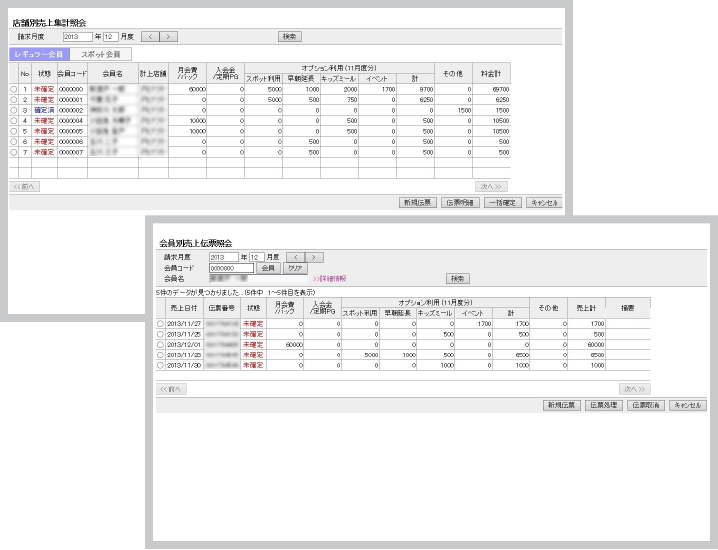Focus the year field in 会員別売上伝票照会
Viewport: 718px width, 550px height.
tap(223, 257)
